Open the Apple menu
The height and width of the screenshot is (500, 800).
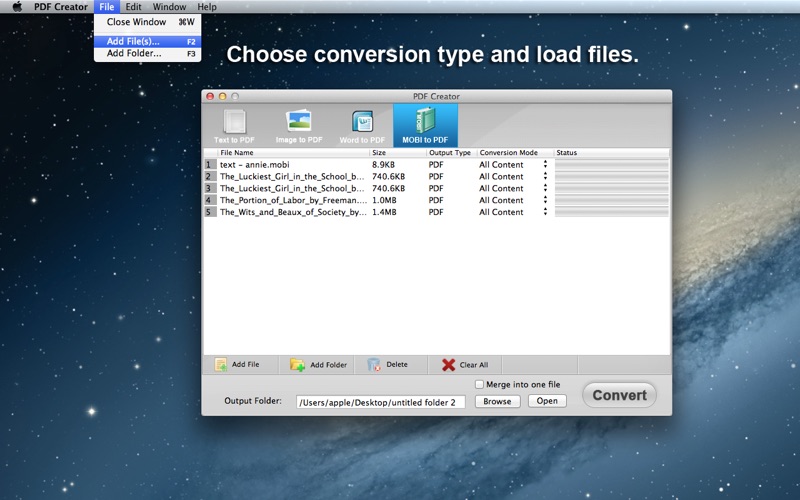[17, 7]
